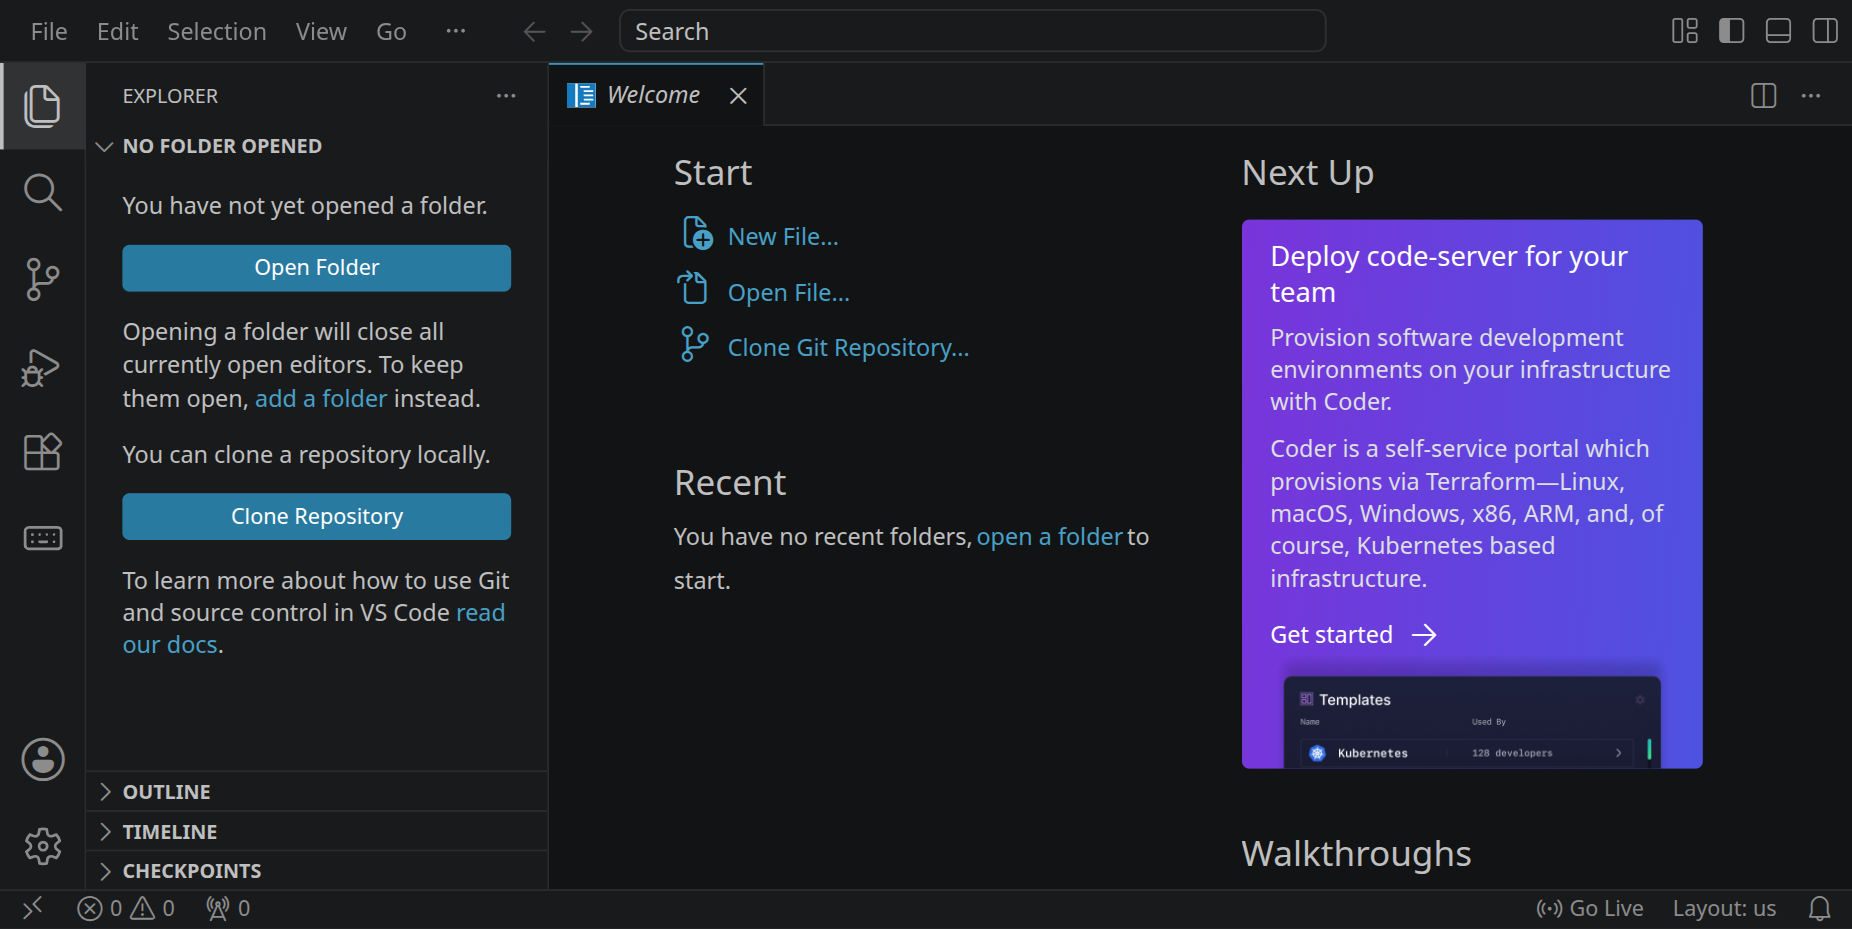This screenshot has width=1852, height=929.
Task: Click the Open Folder button
Action: (317, 268)
